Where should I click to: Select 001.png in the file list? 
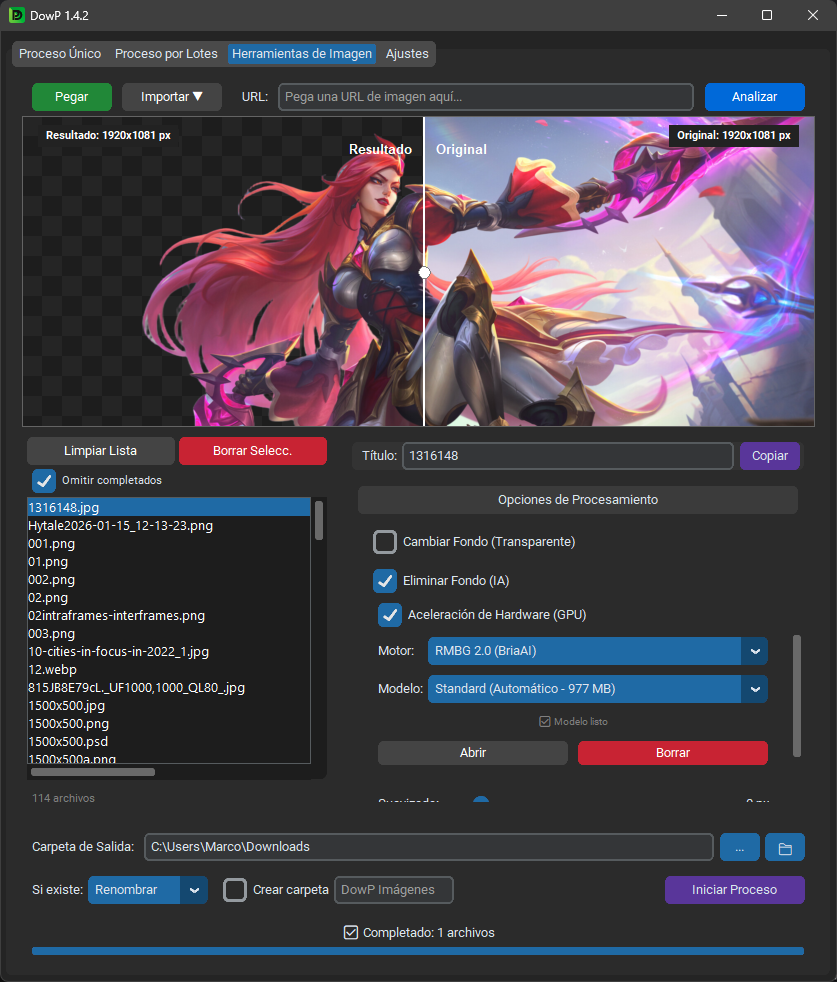(x=169, y=544)
